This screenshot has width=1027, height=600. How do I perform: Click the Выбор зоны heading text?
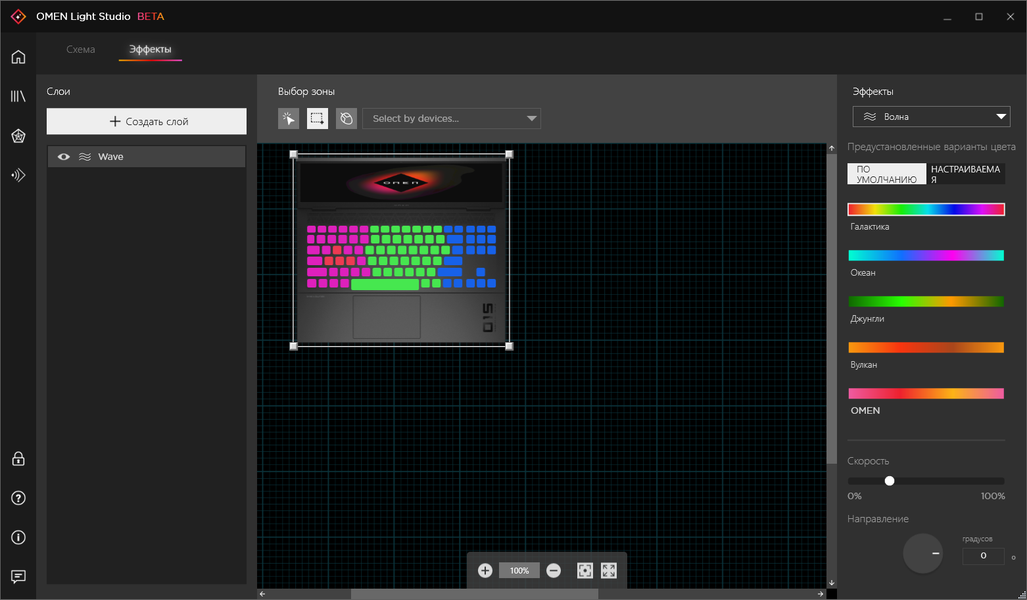[x=306, y=92]
